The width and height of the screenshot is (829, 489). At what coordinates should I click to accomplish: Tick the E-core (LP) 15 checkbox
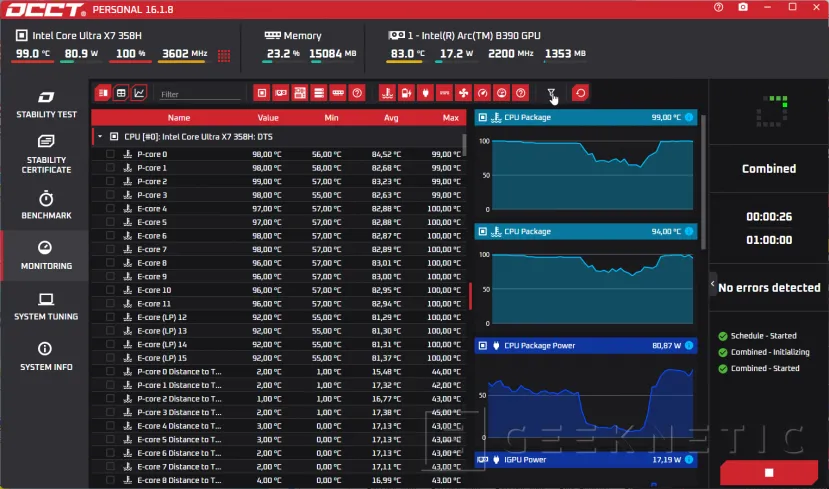110,358
